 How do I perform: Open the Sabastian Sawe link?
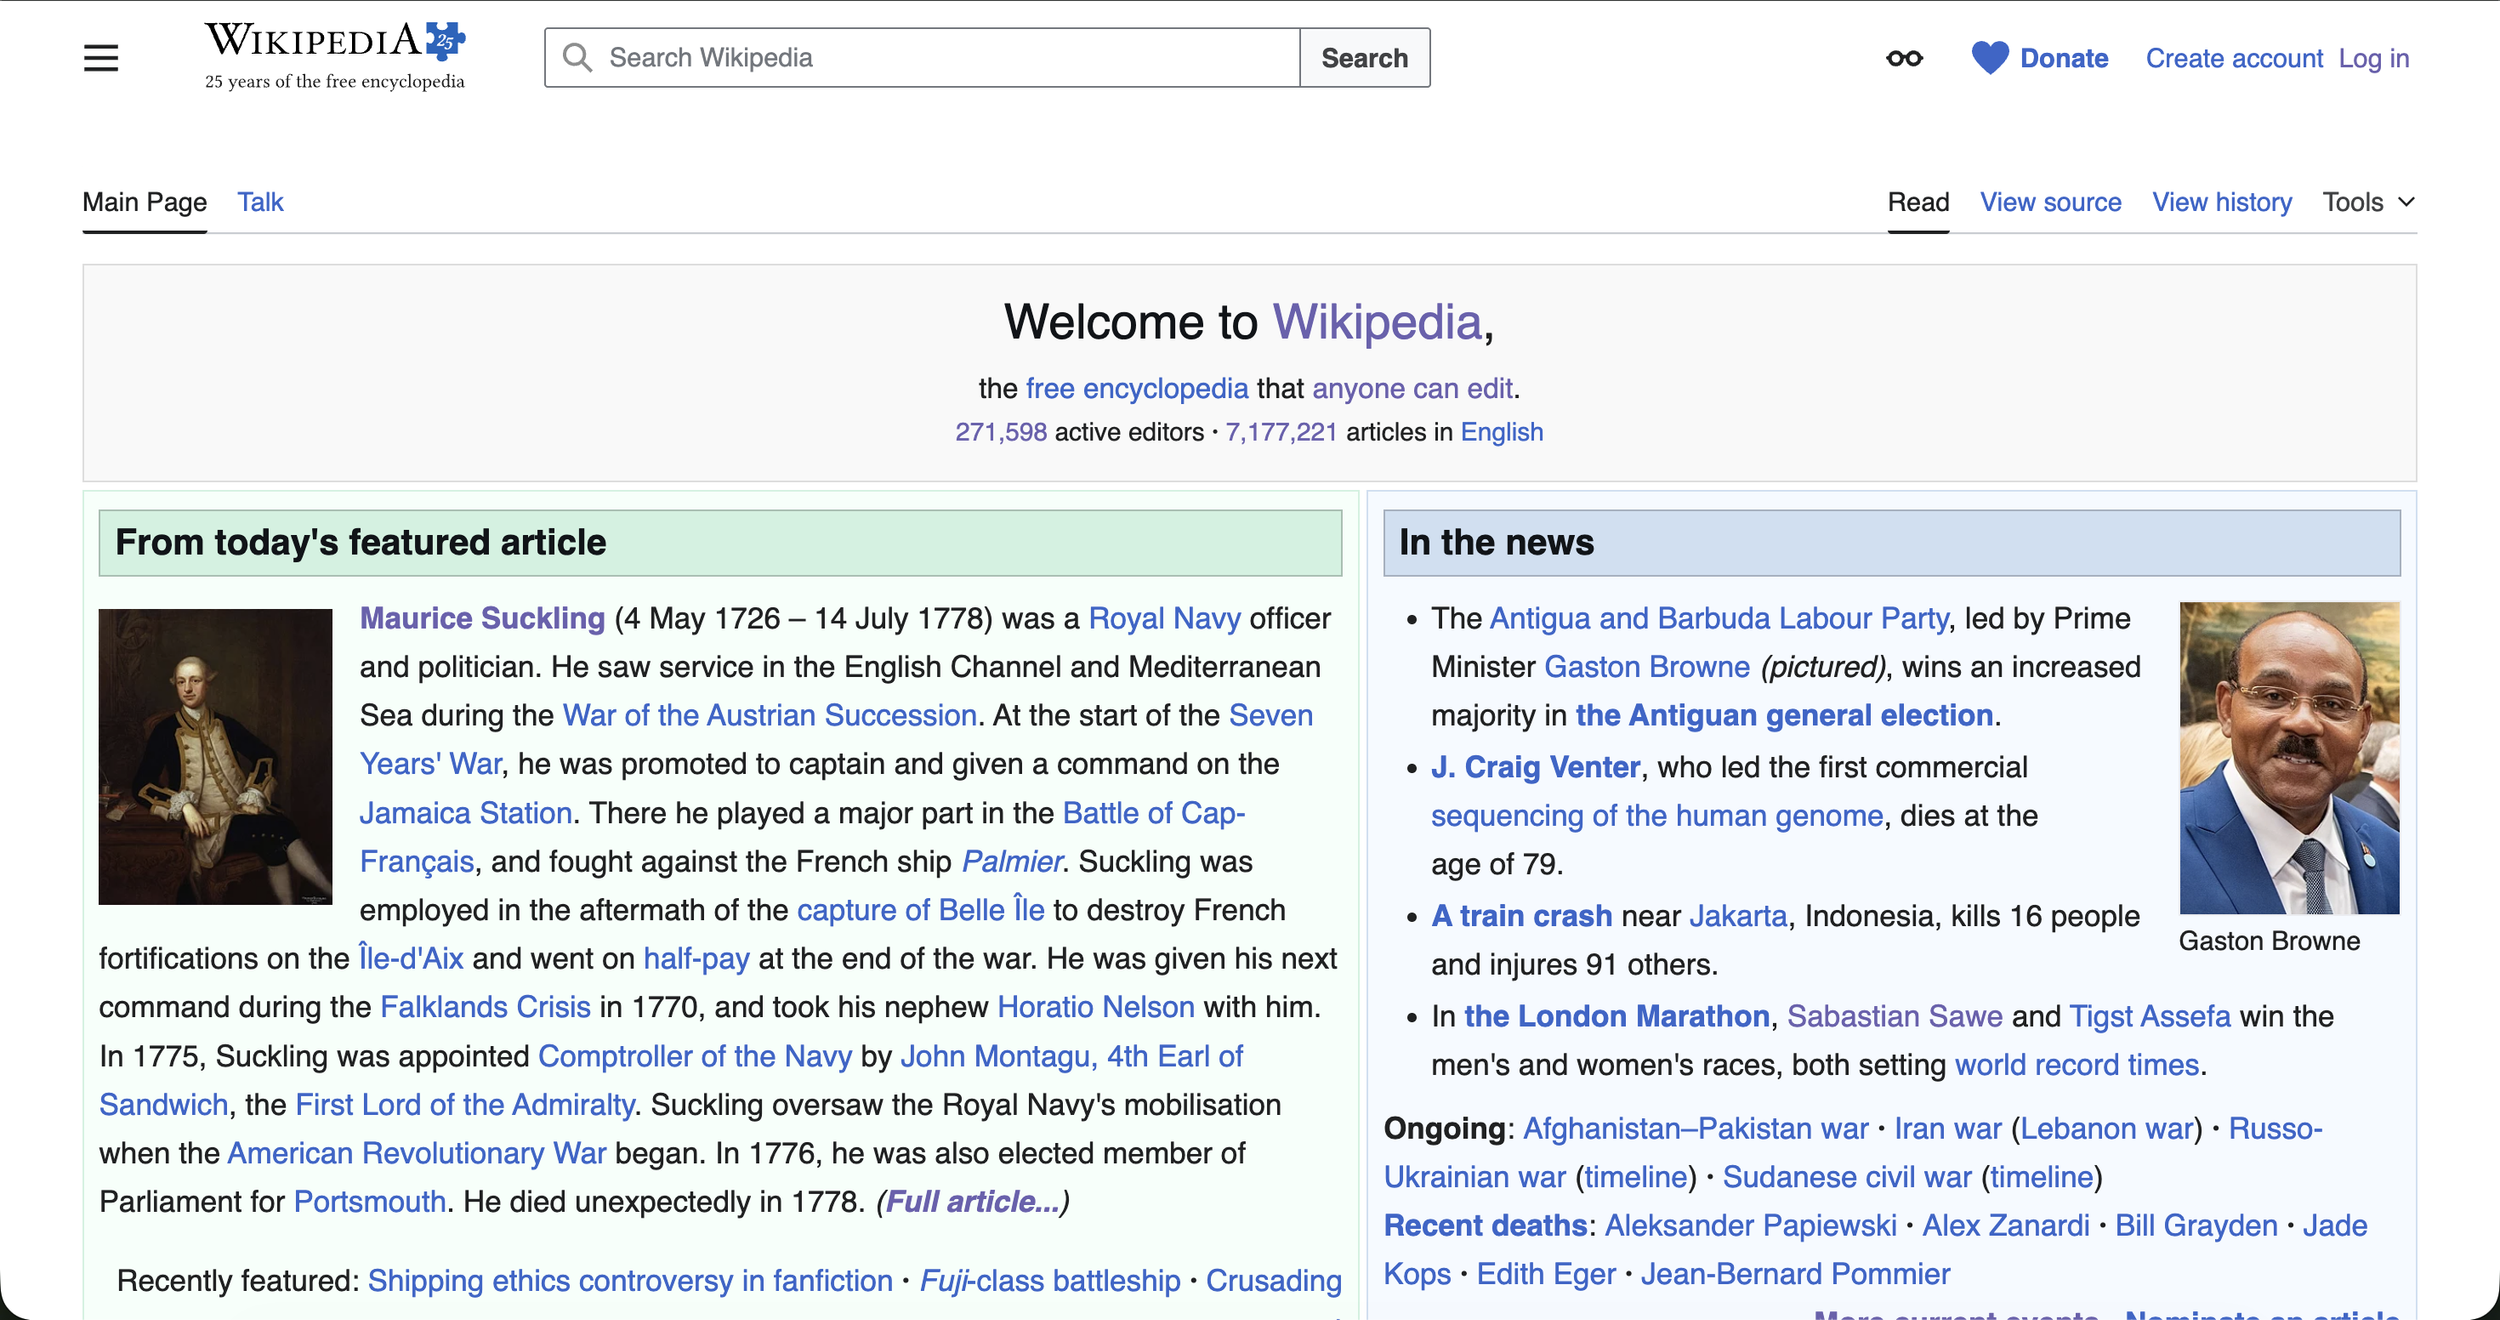click(x=1894, y=1016)
